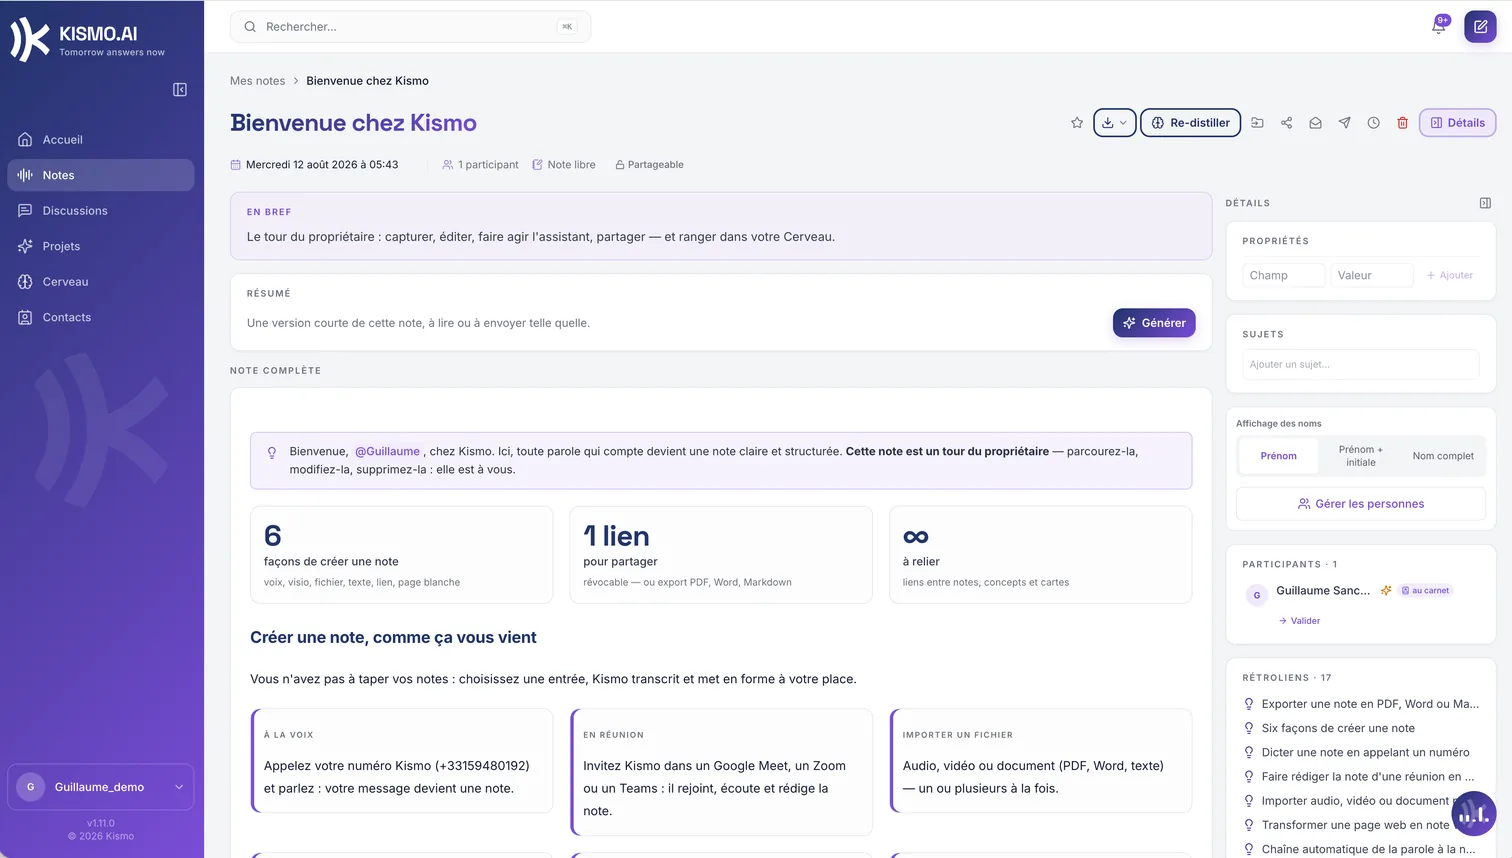Viewport: 1512px width, 858px height.
Task: Click Ajouter in the Propriétés section
Action: tap(1449, 275)
